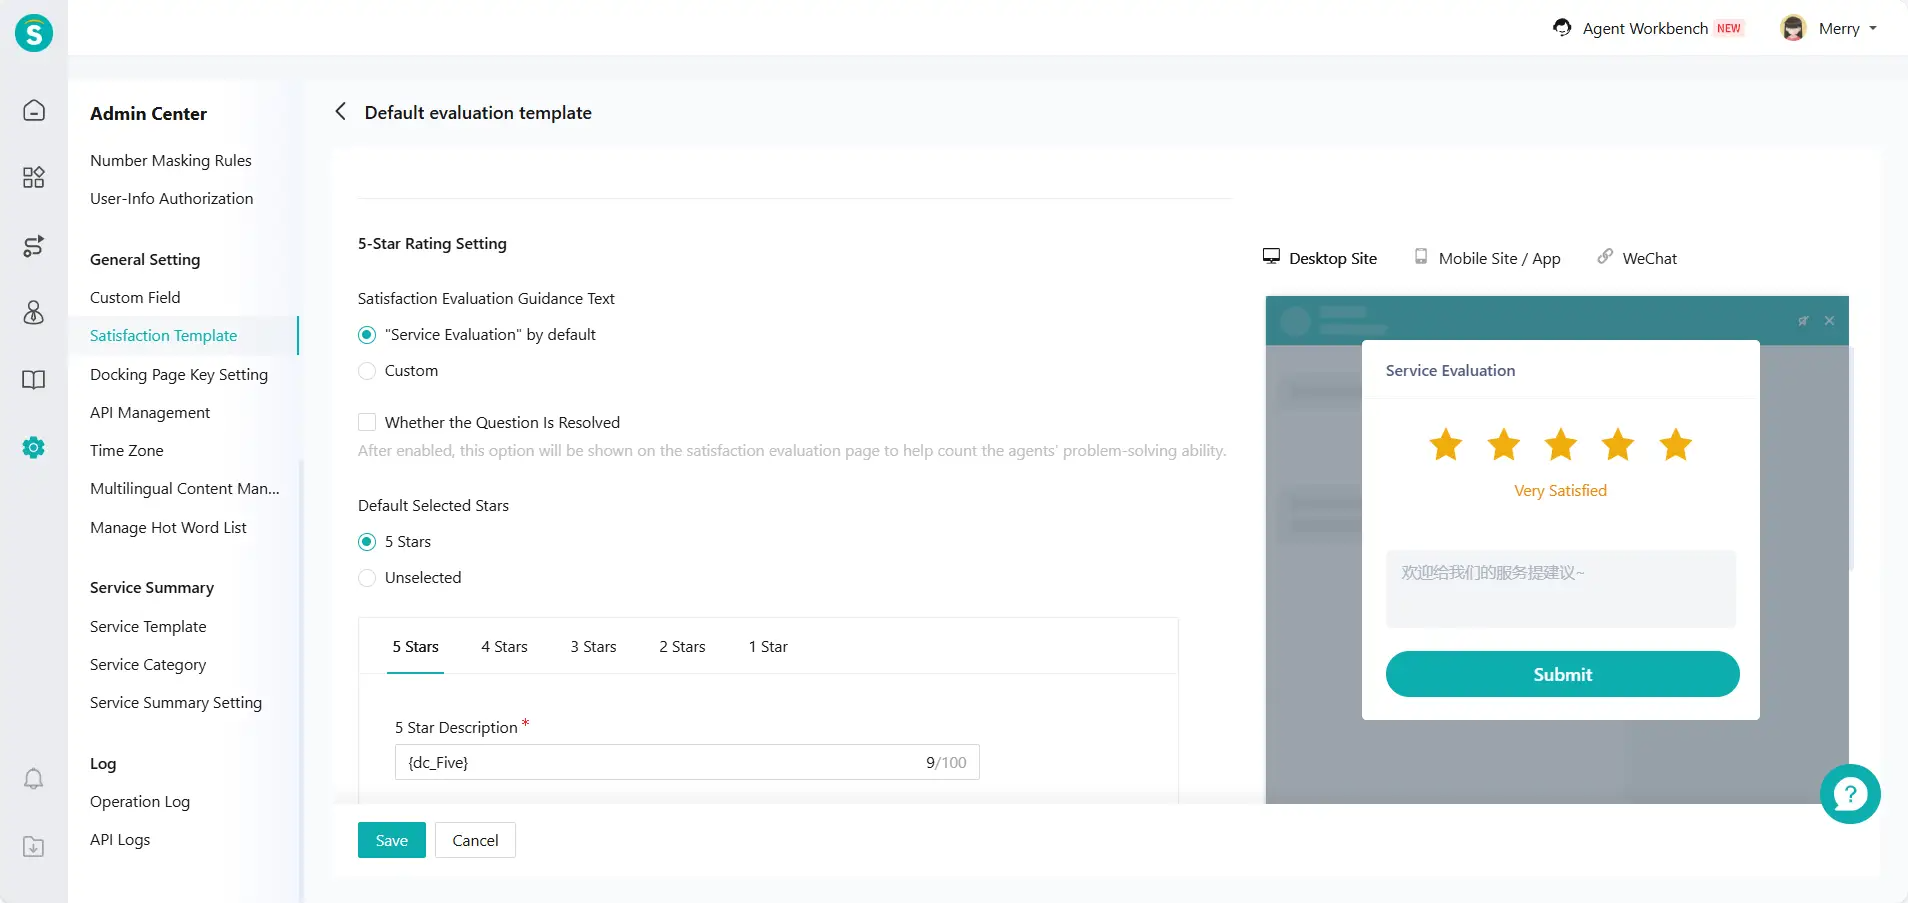Enable Whether the Question Is Resolved checkbox
Image resolution: width=1908 pixels, height=903 pixels.
pyautogui.click(x=367, y=422)
